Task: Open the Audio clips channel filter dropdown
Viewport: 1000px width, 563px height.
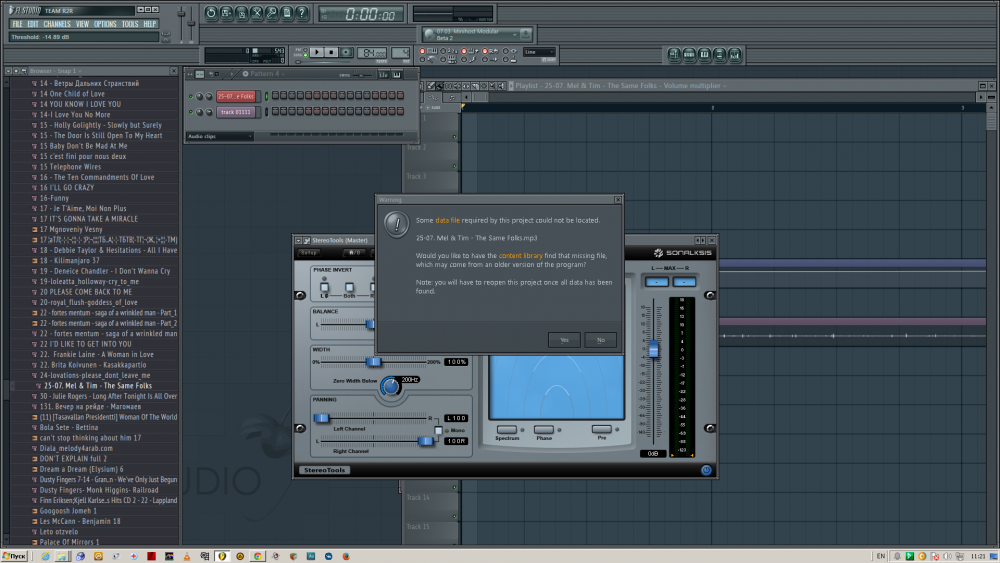Action: tap(219, 136)
